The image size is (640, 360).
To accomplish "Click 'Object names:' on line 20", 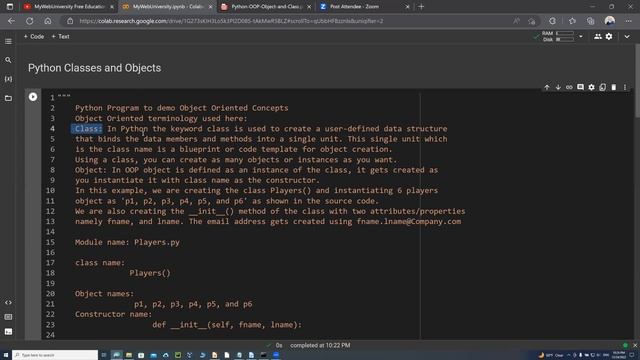I will 104,293.
